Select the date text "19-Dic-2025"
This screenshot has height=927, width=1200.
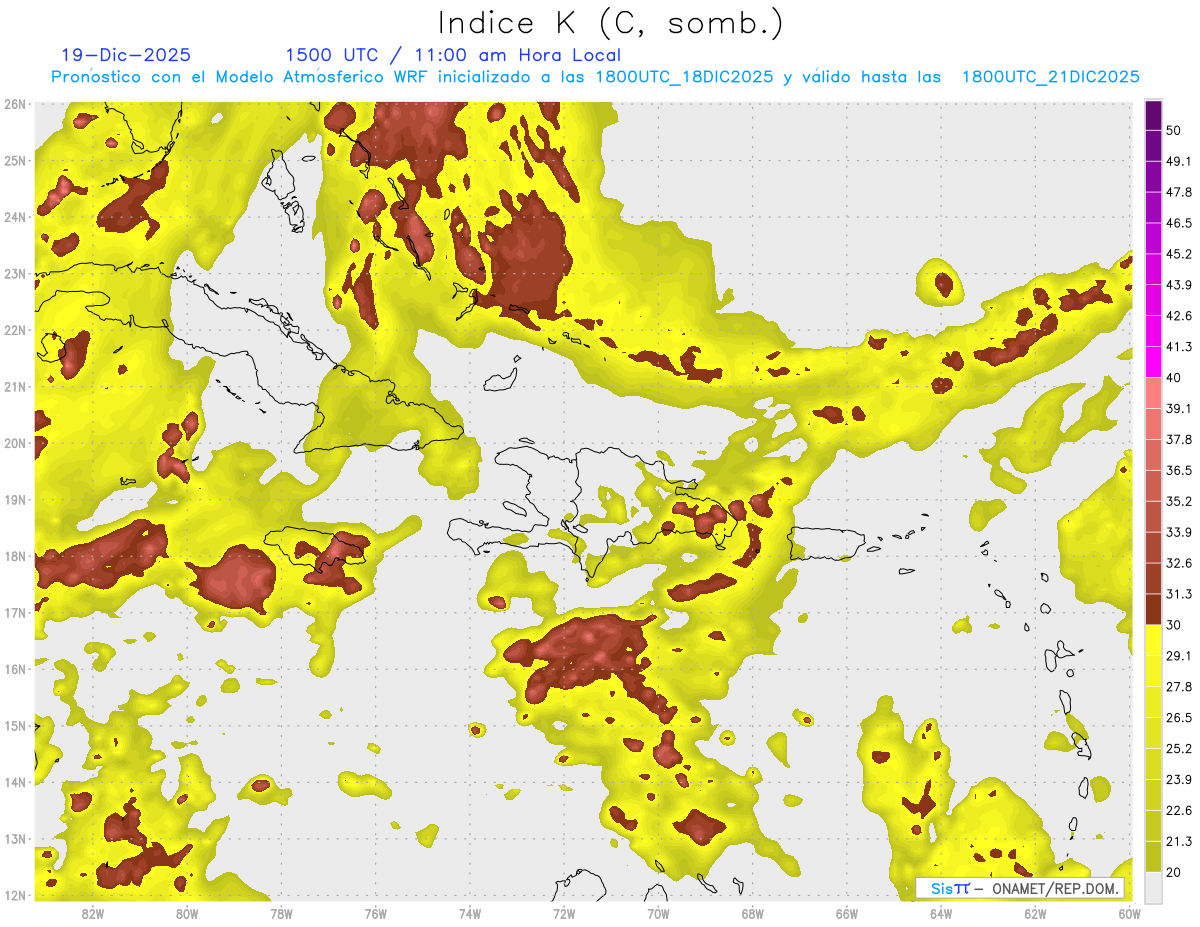point(126,55)
